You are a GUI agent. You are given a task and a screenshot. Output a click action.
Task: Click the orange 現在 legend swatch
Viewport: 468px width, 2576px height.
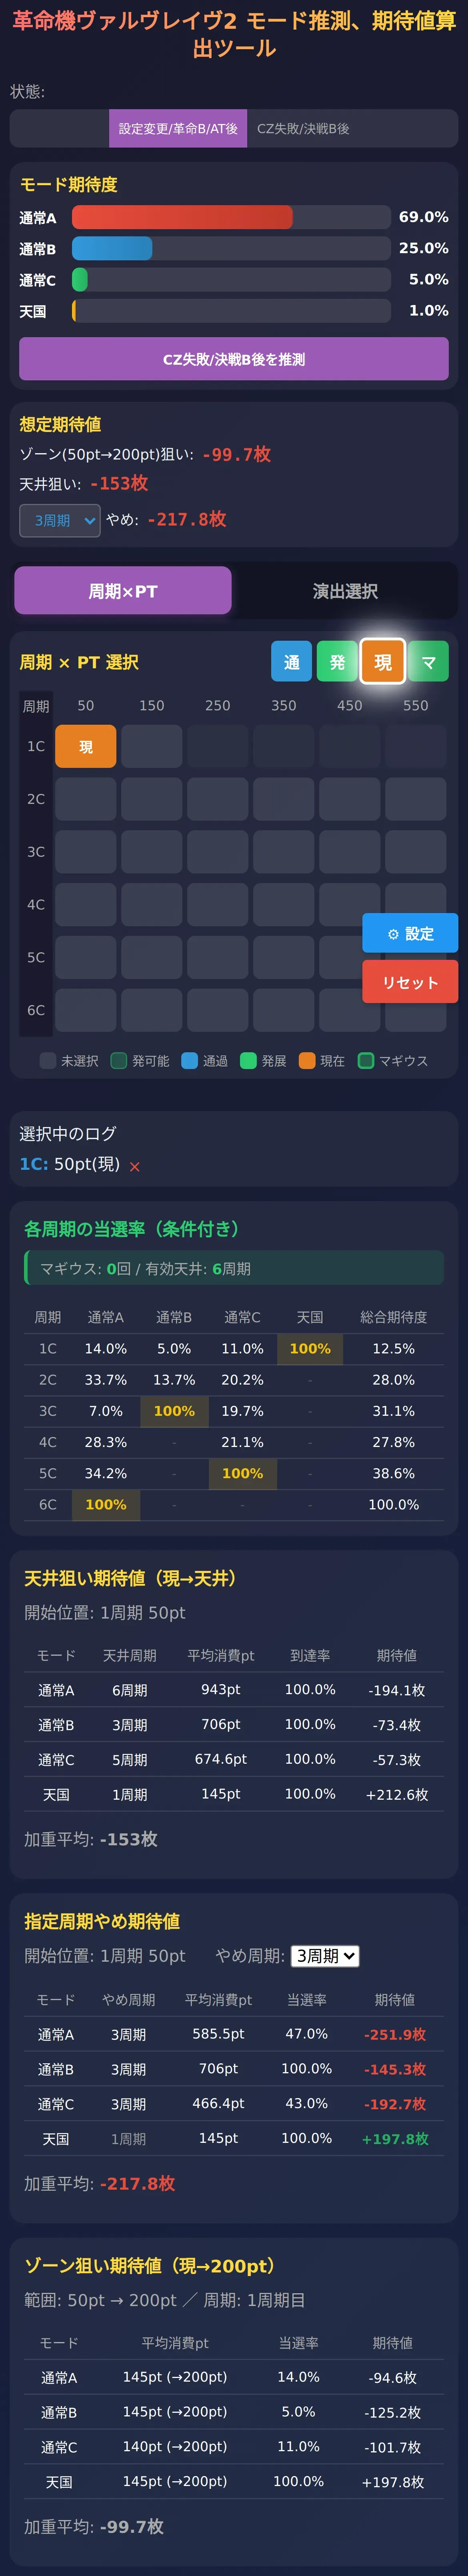pos(307,1061)
